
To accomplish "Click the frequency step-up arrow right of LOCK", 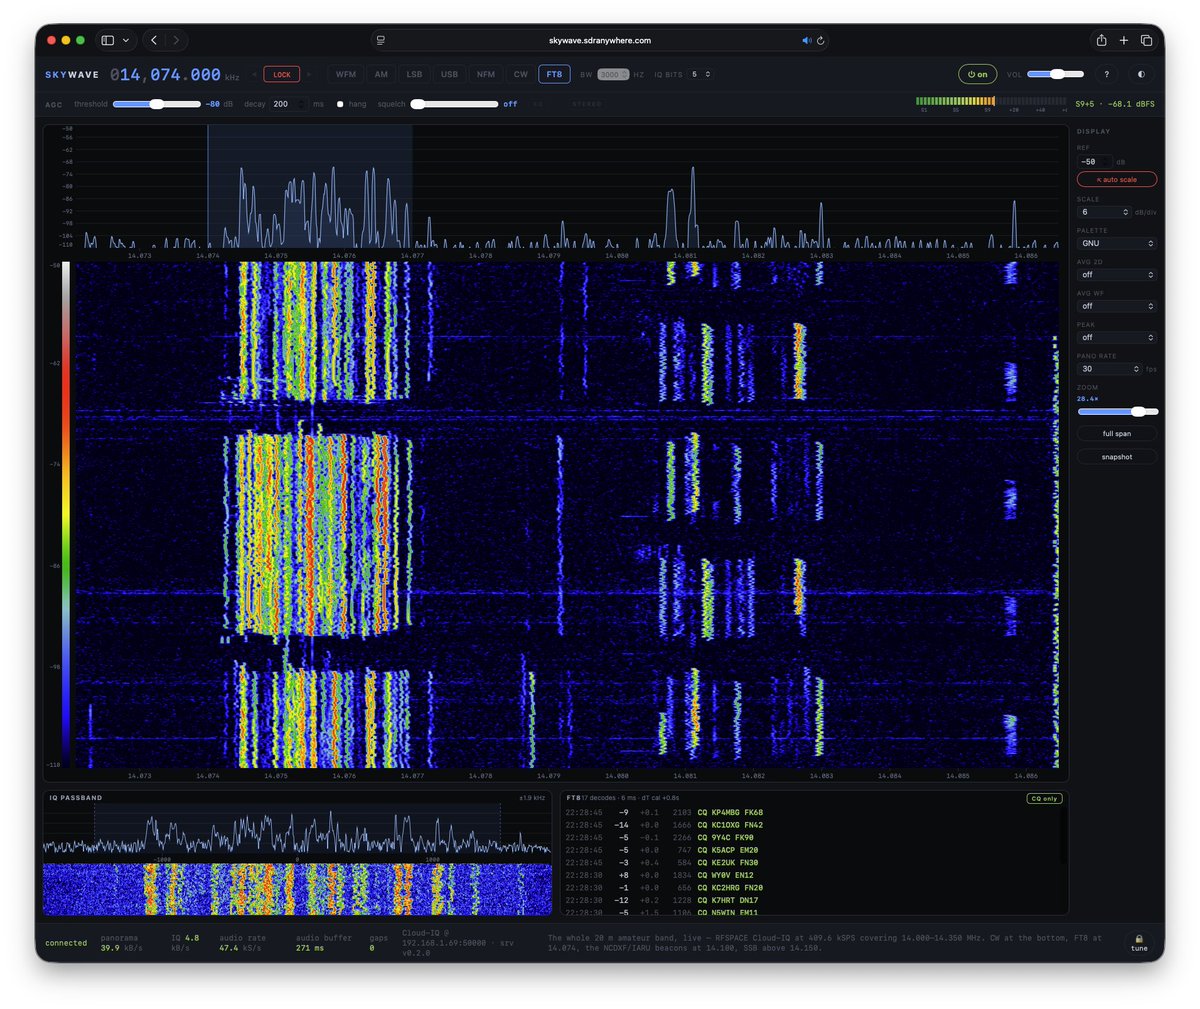I will pos(309,74).
